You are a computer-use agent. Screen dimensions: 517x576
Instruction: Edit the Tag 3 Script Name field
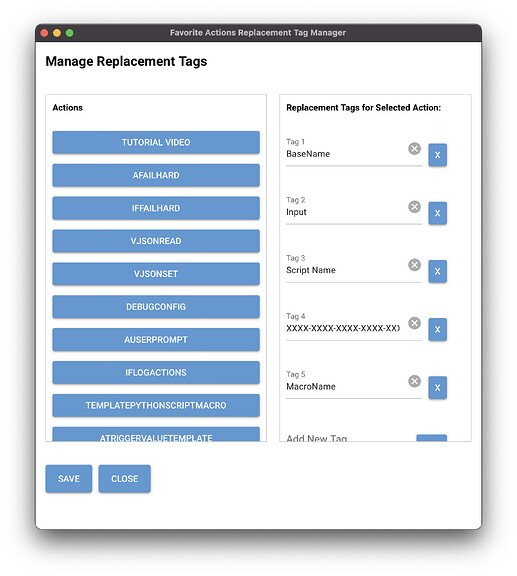click(x=345, y=270)
